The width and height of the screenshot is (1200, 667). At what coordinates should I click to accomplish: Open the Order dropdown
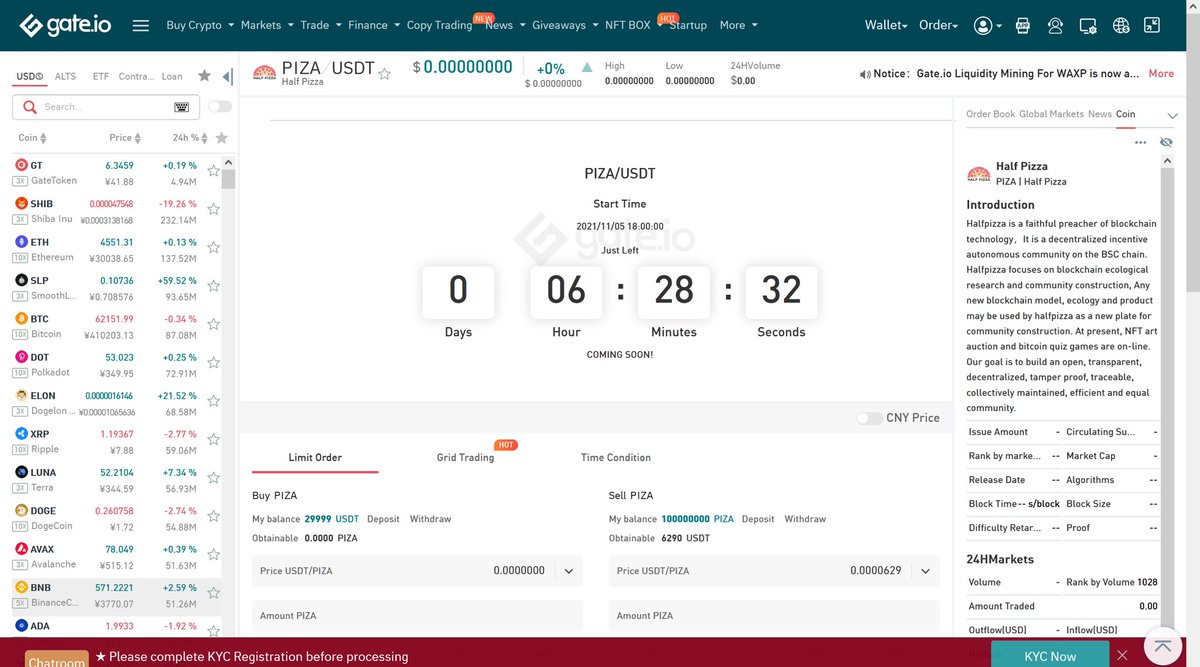tap(938, 25)
